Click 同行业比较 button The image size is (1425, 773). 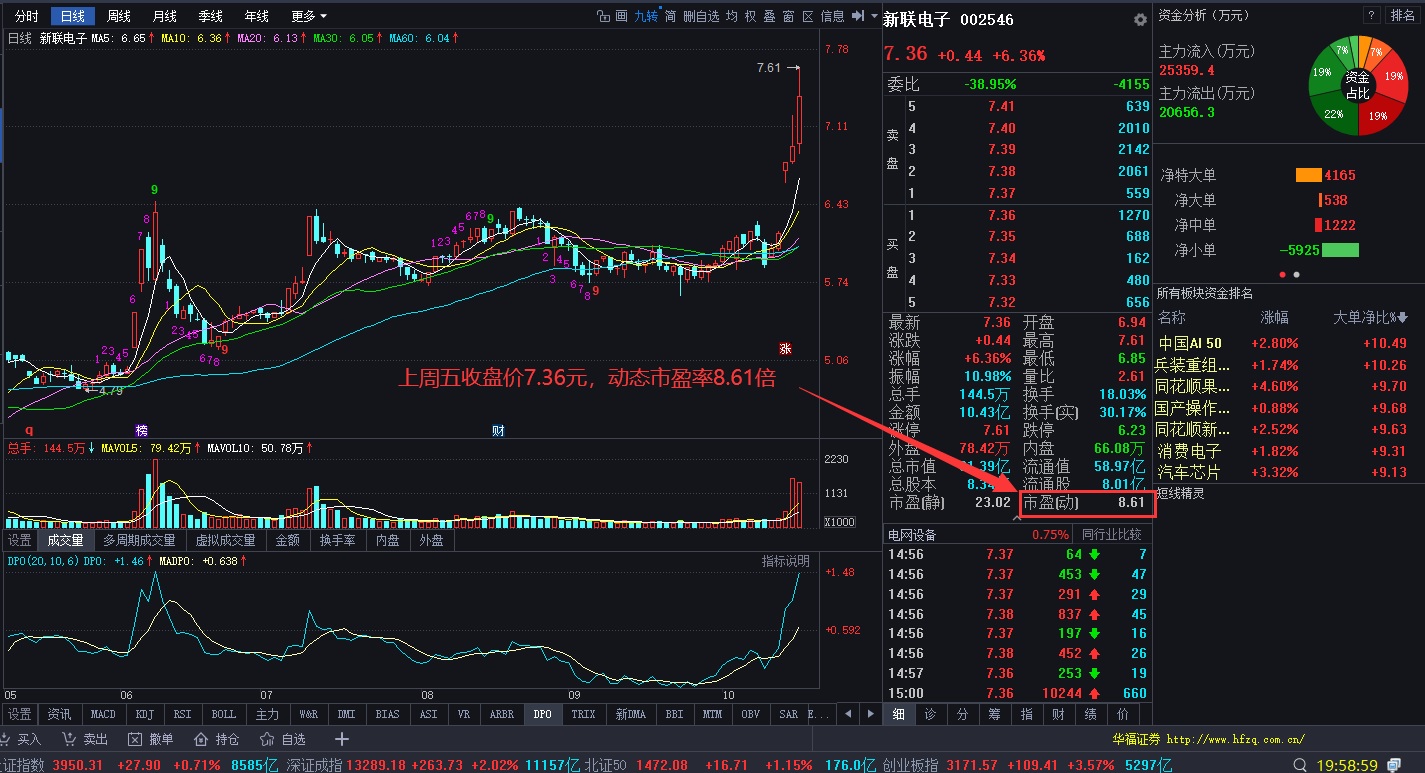click(1111, 535)
